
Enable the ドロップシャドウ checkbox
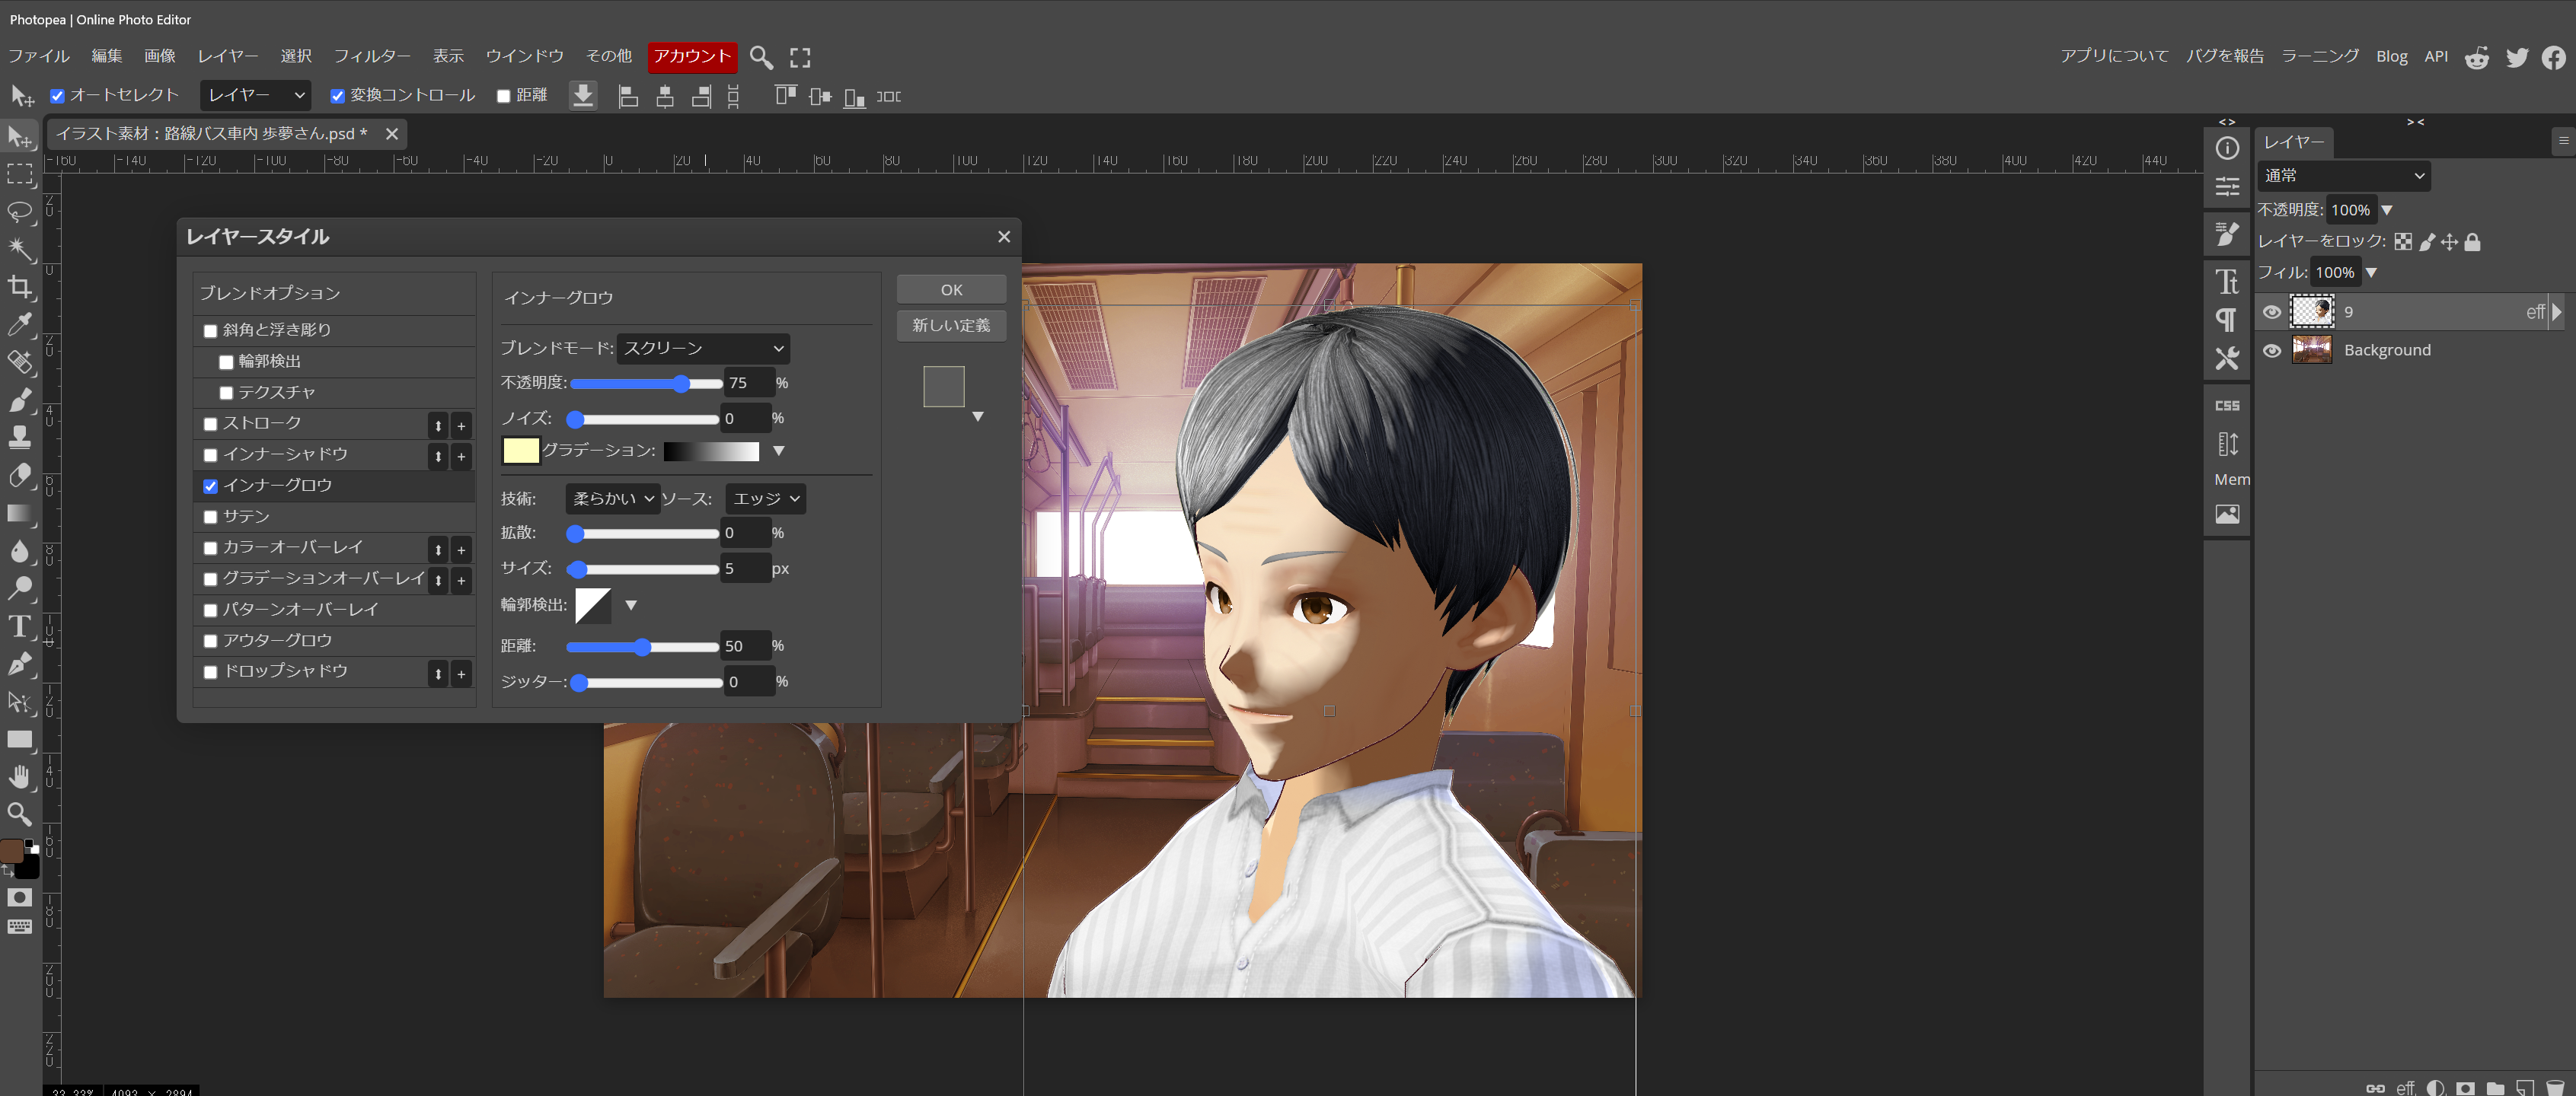(210, 672)
